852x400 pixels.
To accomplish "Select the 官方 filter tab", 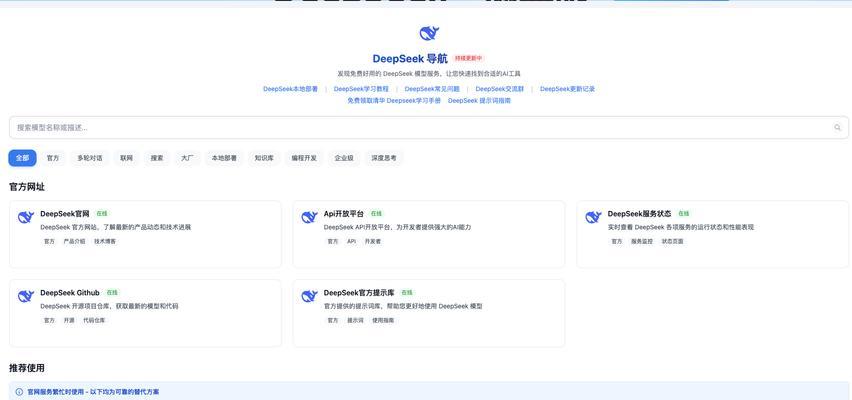I will tap(53, 158).
